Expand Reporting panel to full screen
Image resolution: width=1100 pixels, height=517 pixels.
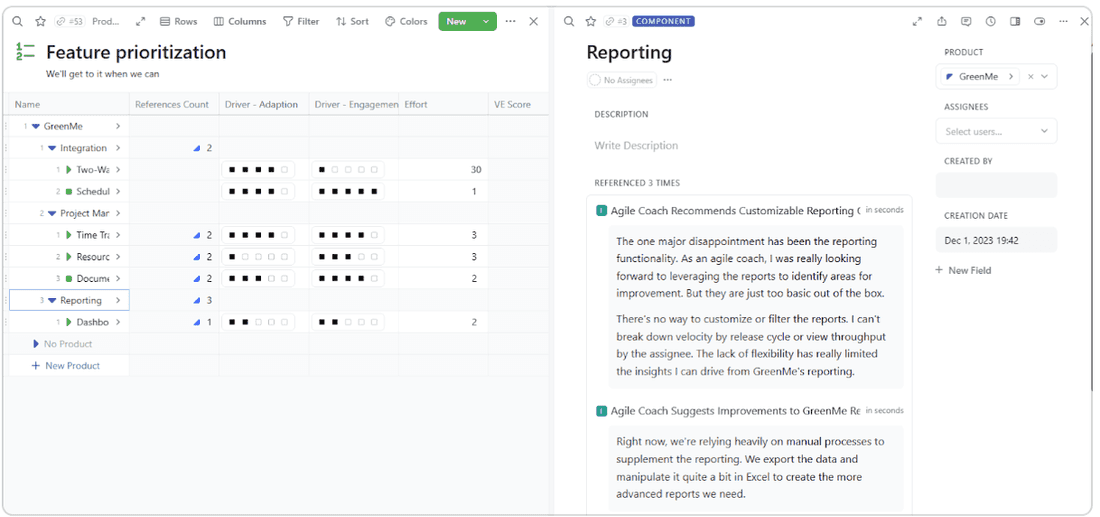tap(917, 22)
